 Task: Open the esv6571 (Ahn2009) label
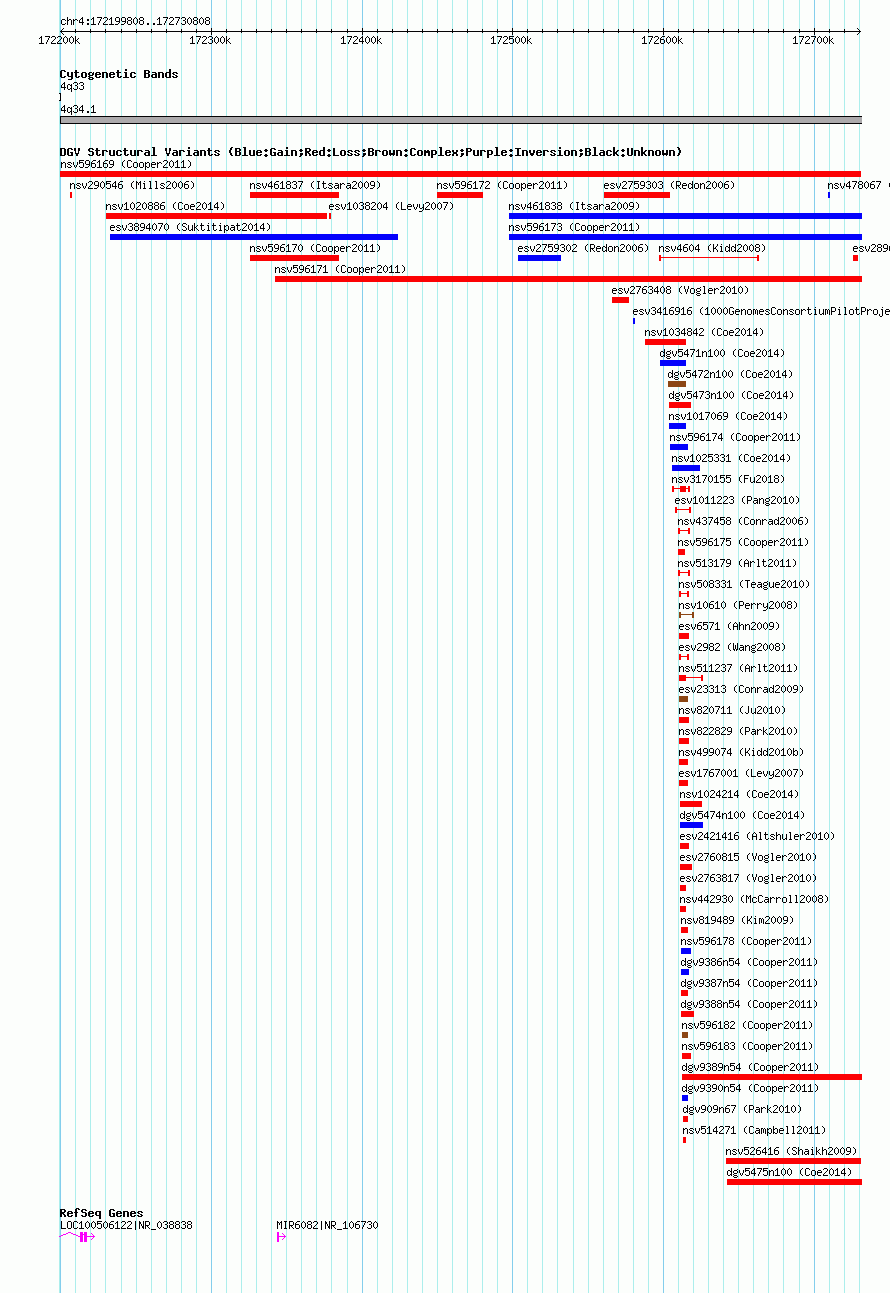(729, 626)
